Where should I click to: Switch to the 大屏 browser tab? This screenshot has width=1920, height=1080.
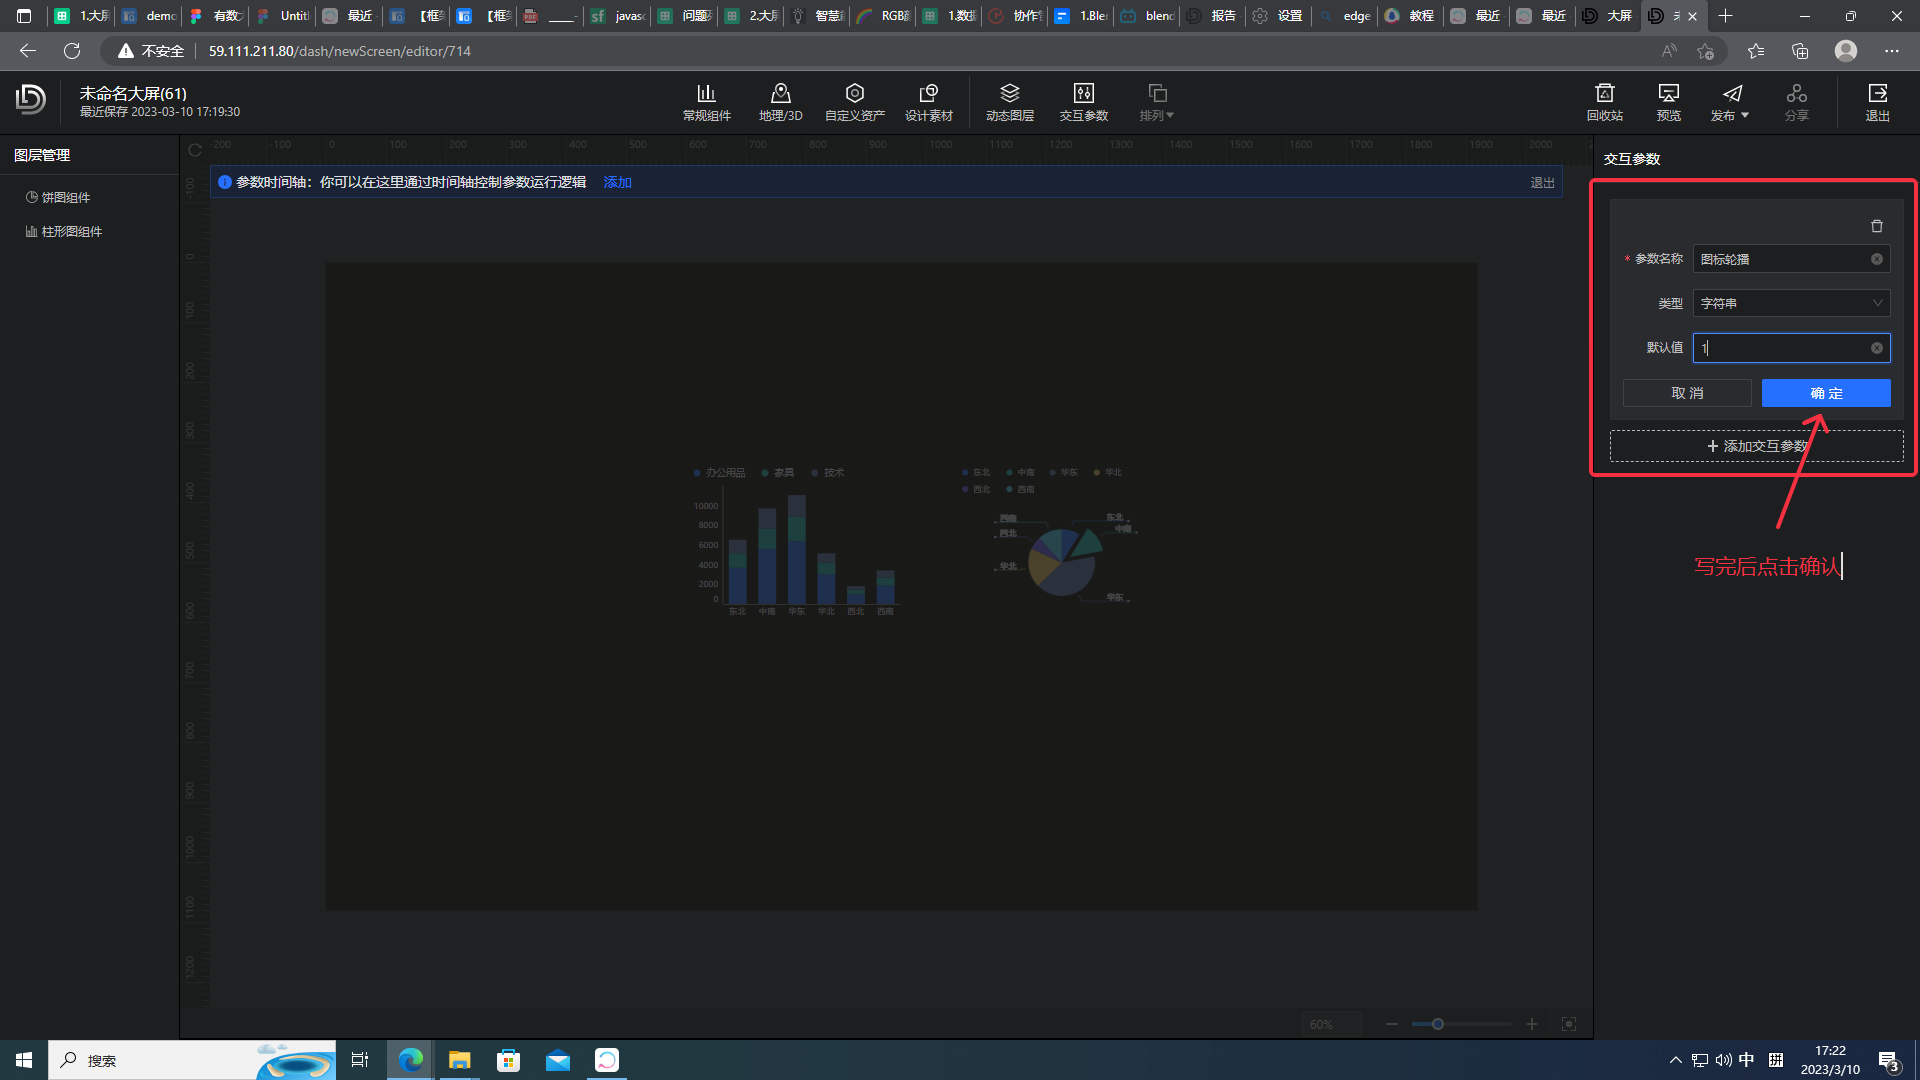(x=1609, y=16)
